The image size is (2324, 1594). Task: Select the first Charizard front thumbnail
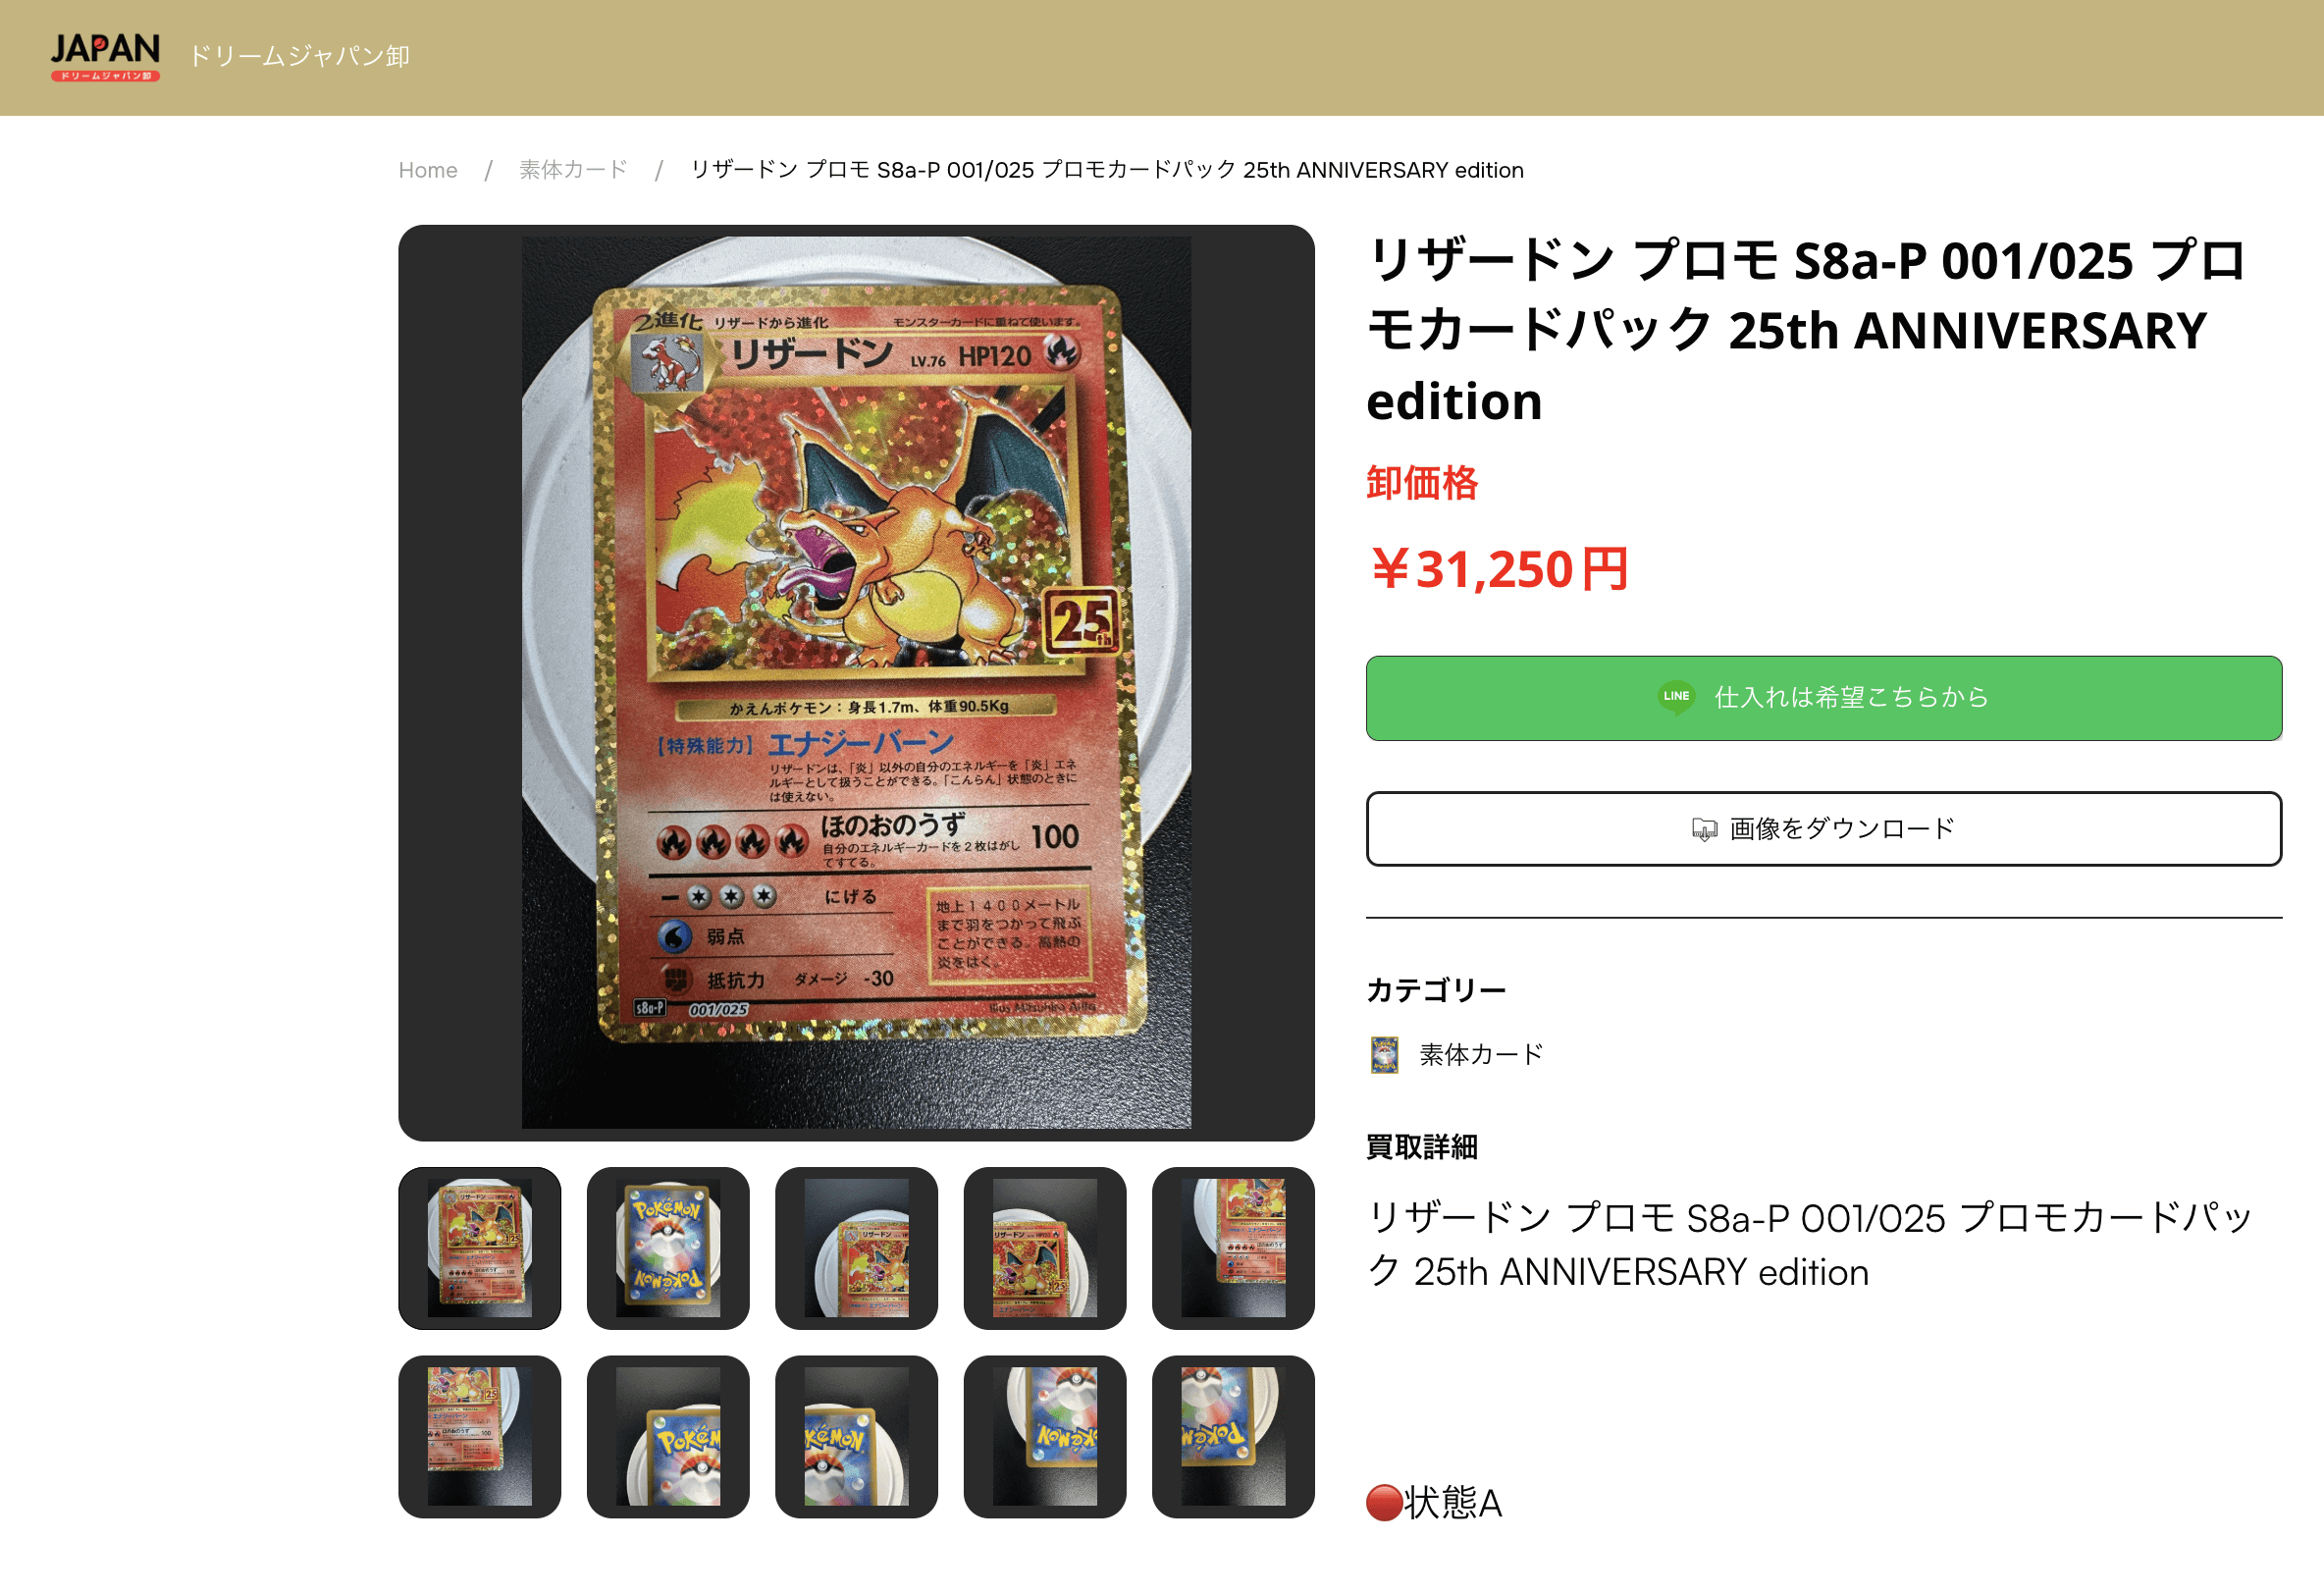pyautogui.click(x=480, y=1248)
